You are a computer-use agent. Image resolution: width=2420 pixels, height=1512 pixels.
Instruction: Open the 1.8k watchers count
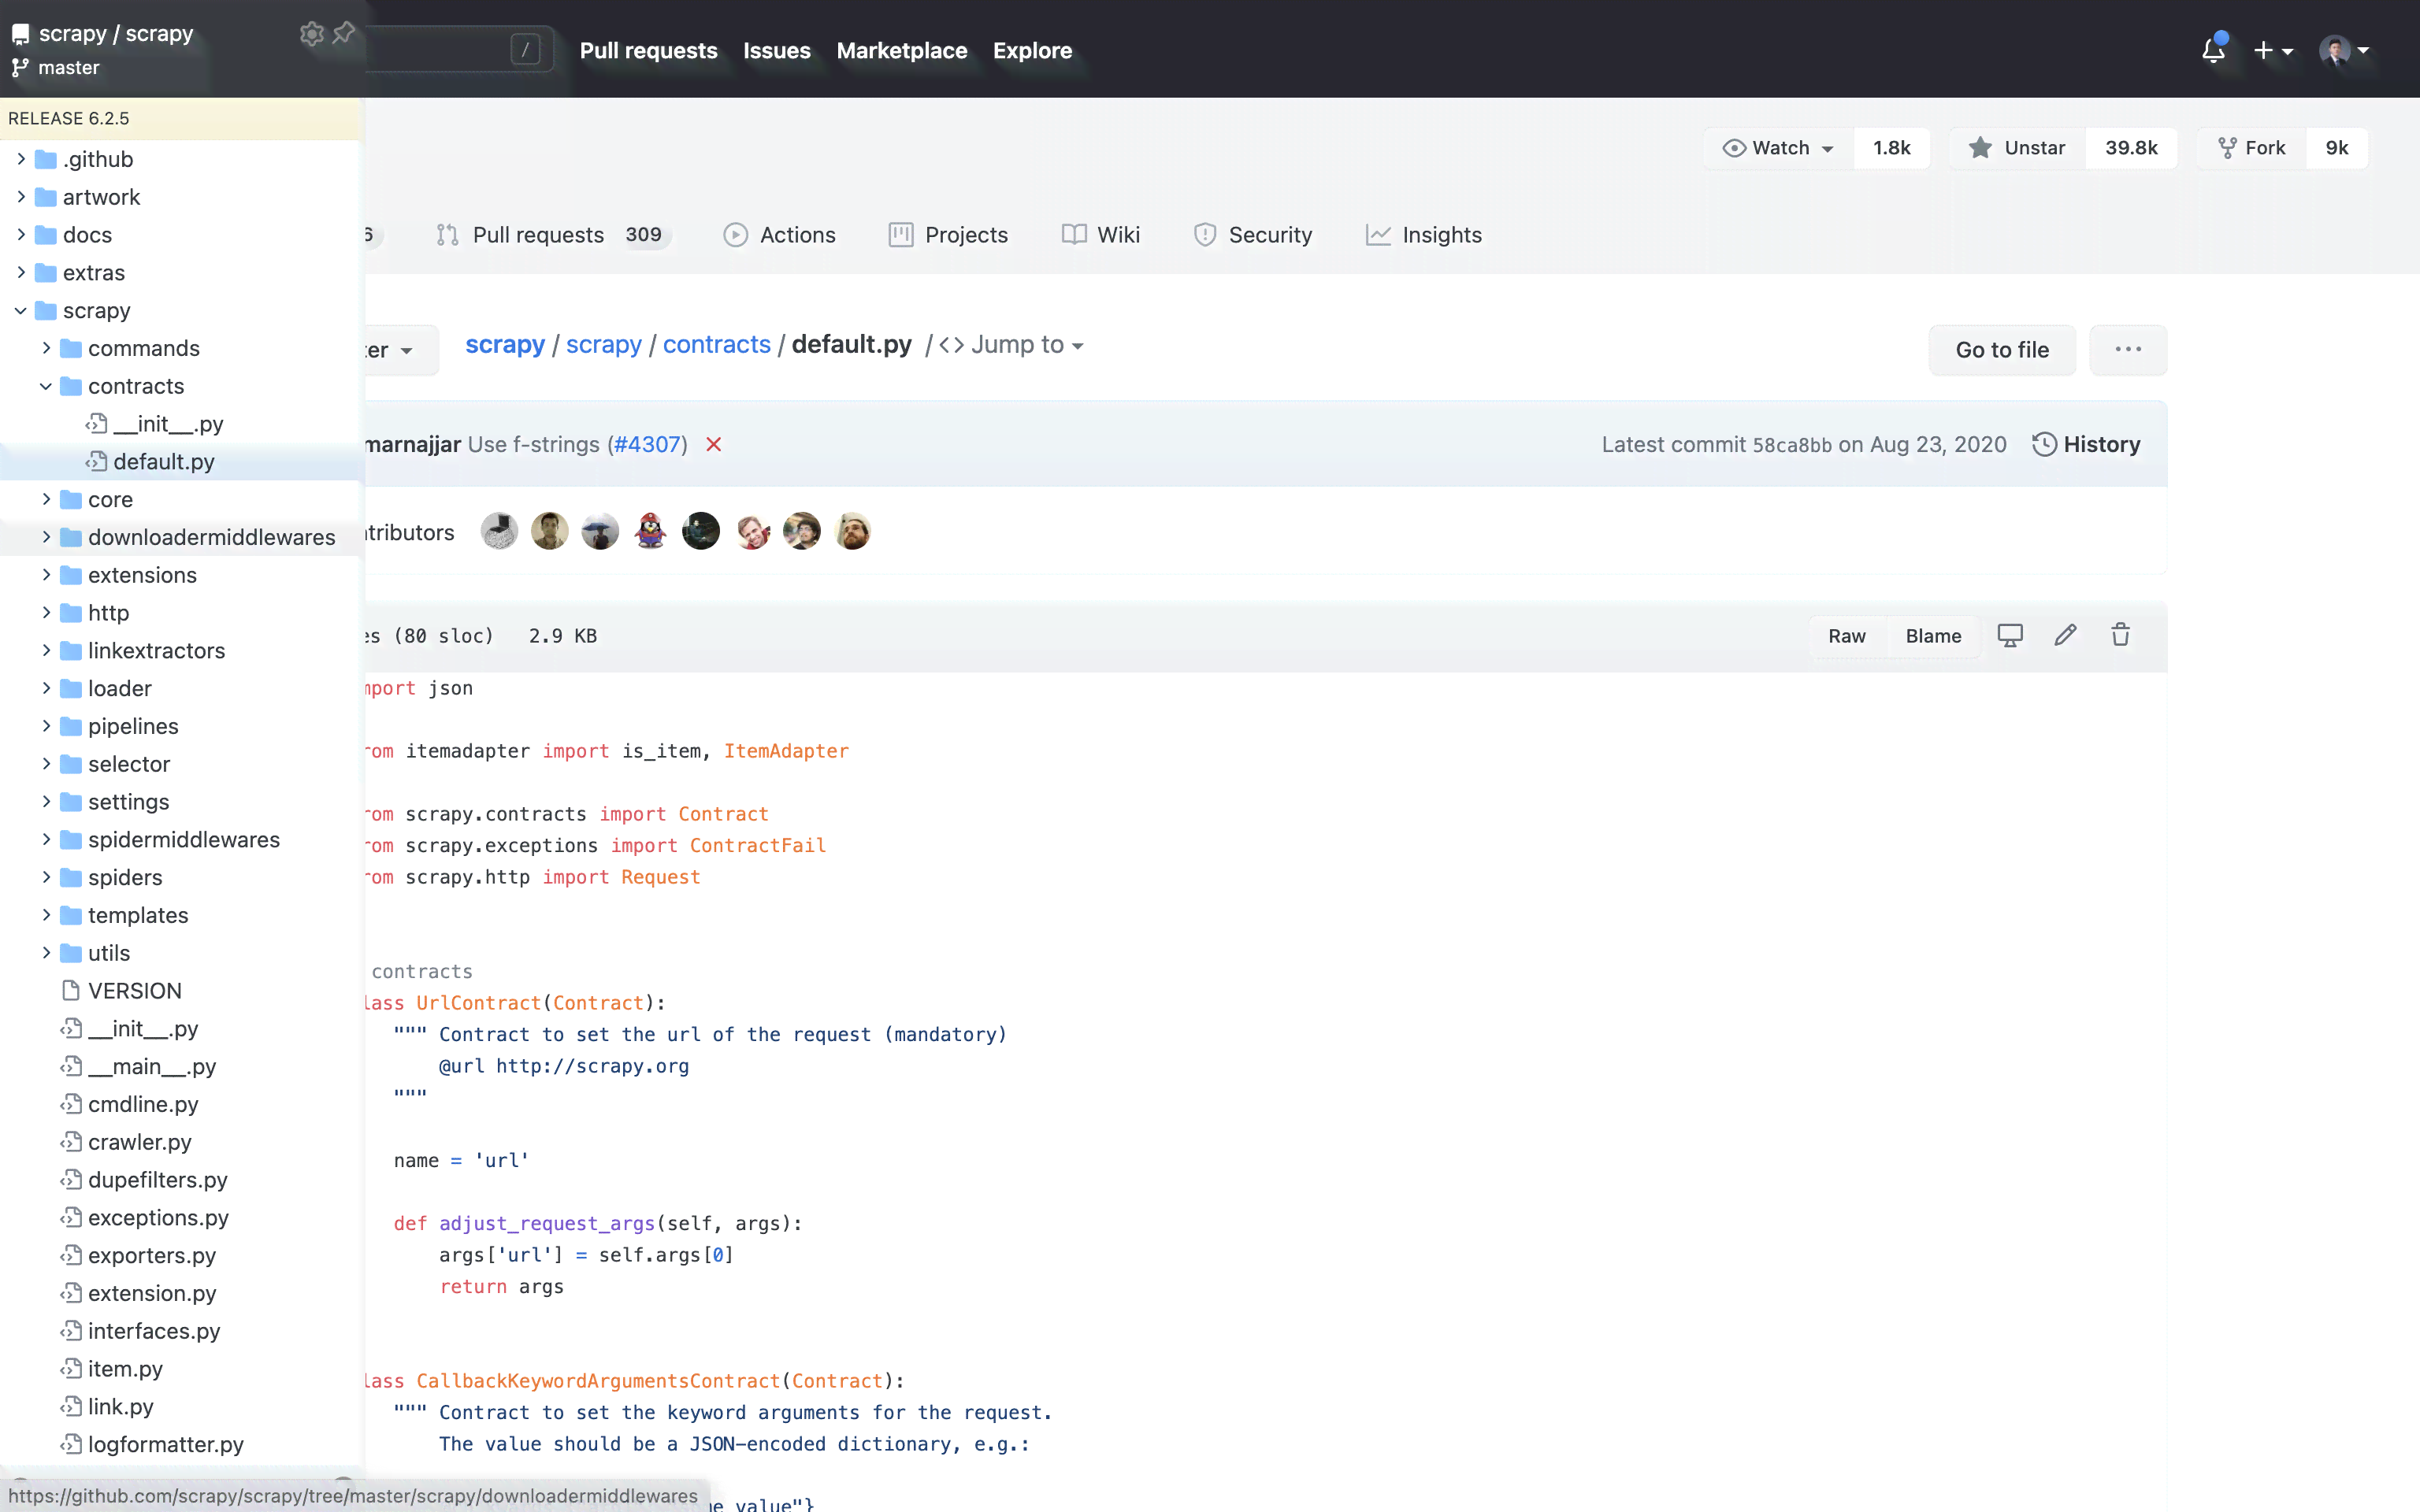1891,148
